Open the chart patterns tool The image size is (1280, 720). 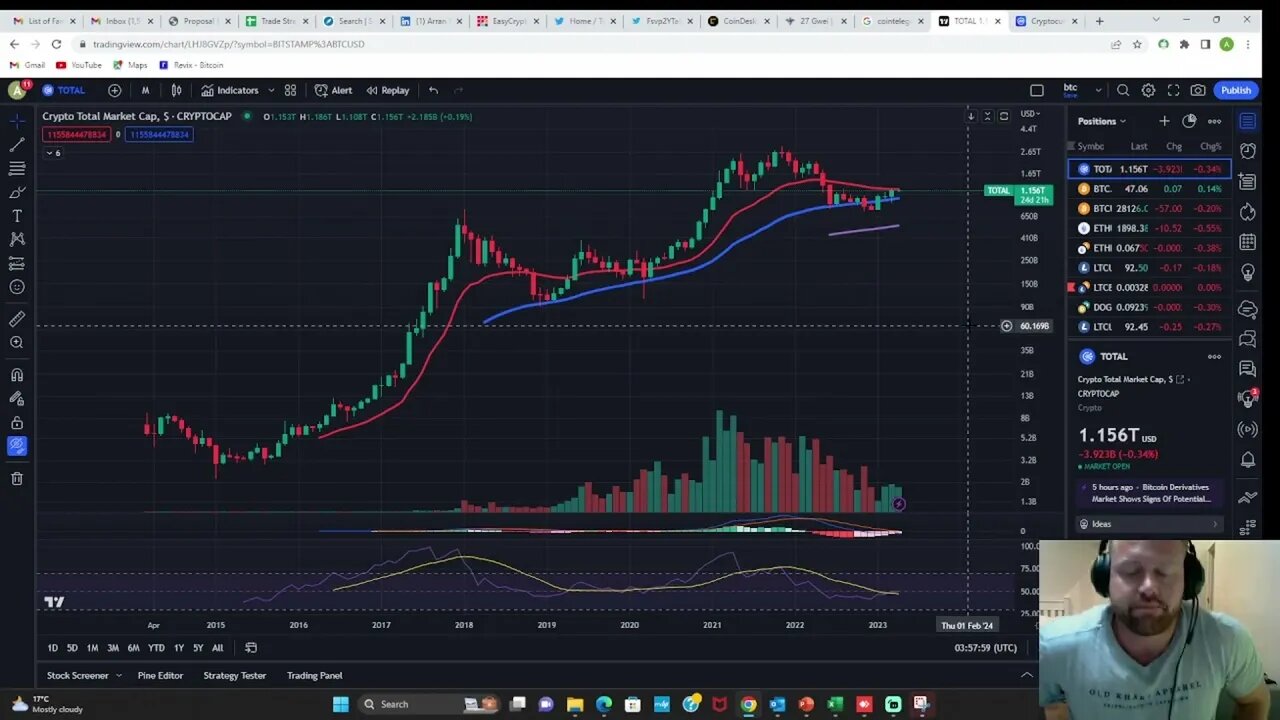[17, 239]
